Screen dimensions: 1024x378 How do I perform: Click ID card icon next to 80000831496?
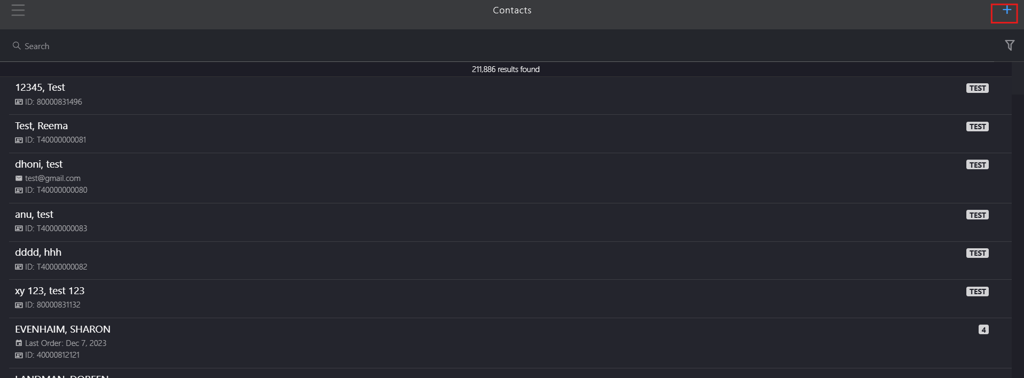click(x=19, y=102)
